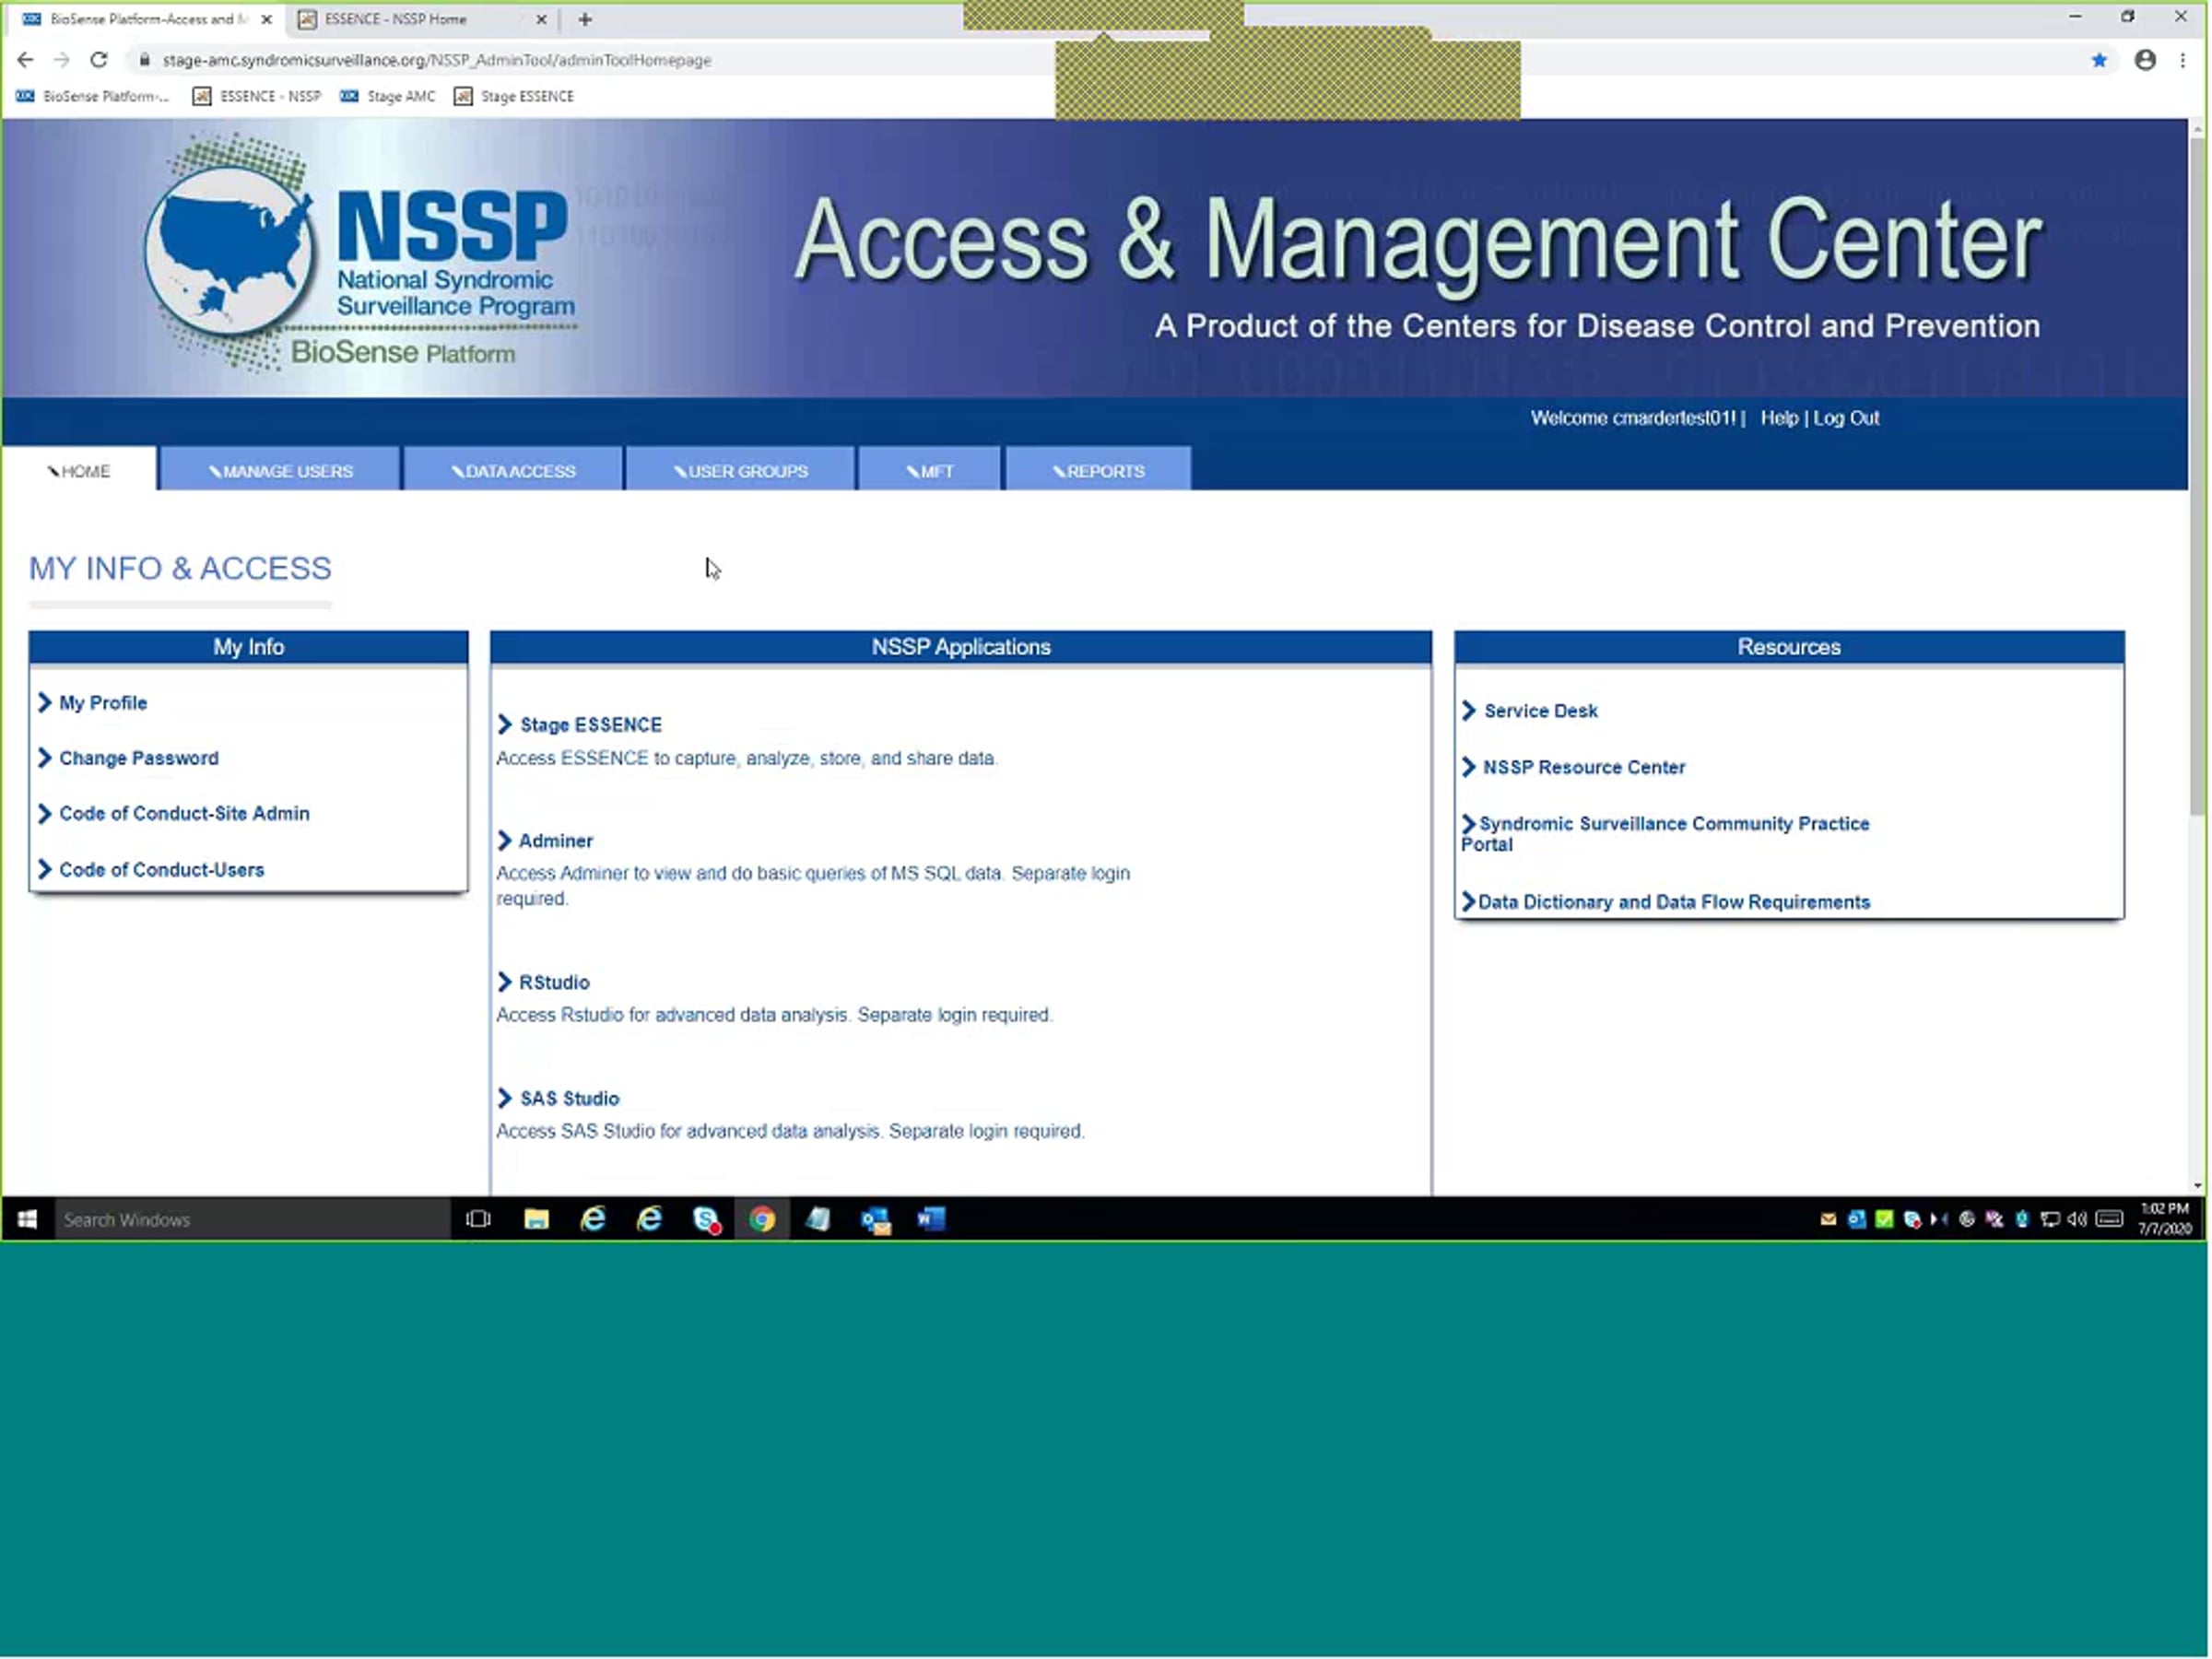Open Code of Conduct-Users link
Image resolution: width=2212 pixels, height=1659 pixels.
(x=162, y=869)
